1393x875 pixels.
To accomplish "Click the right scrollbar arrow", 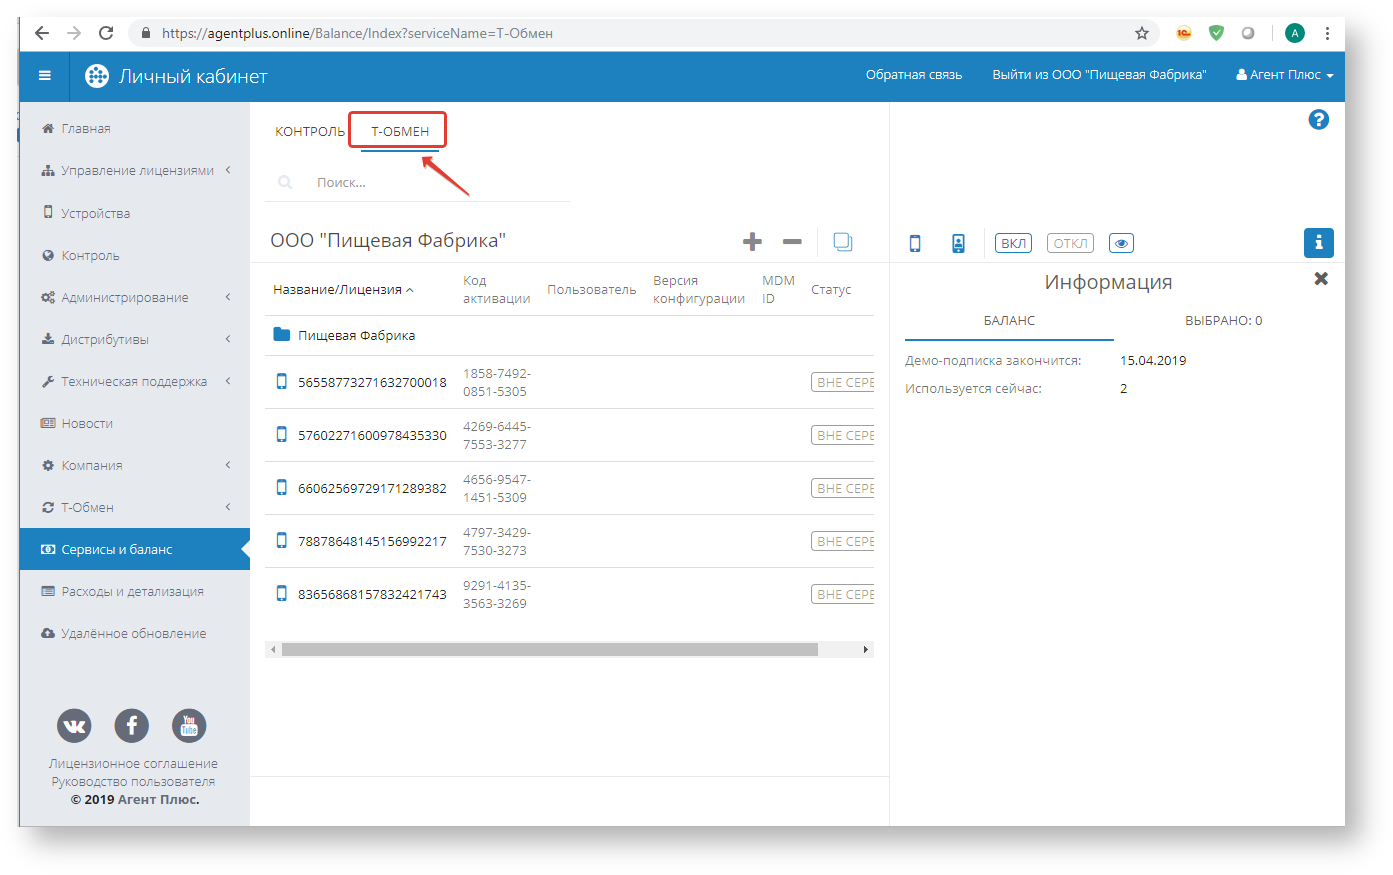I will tap(866, 650).
